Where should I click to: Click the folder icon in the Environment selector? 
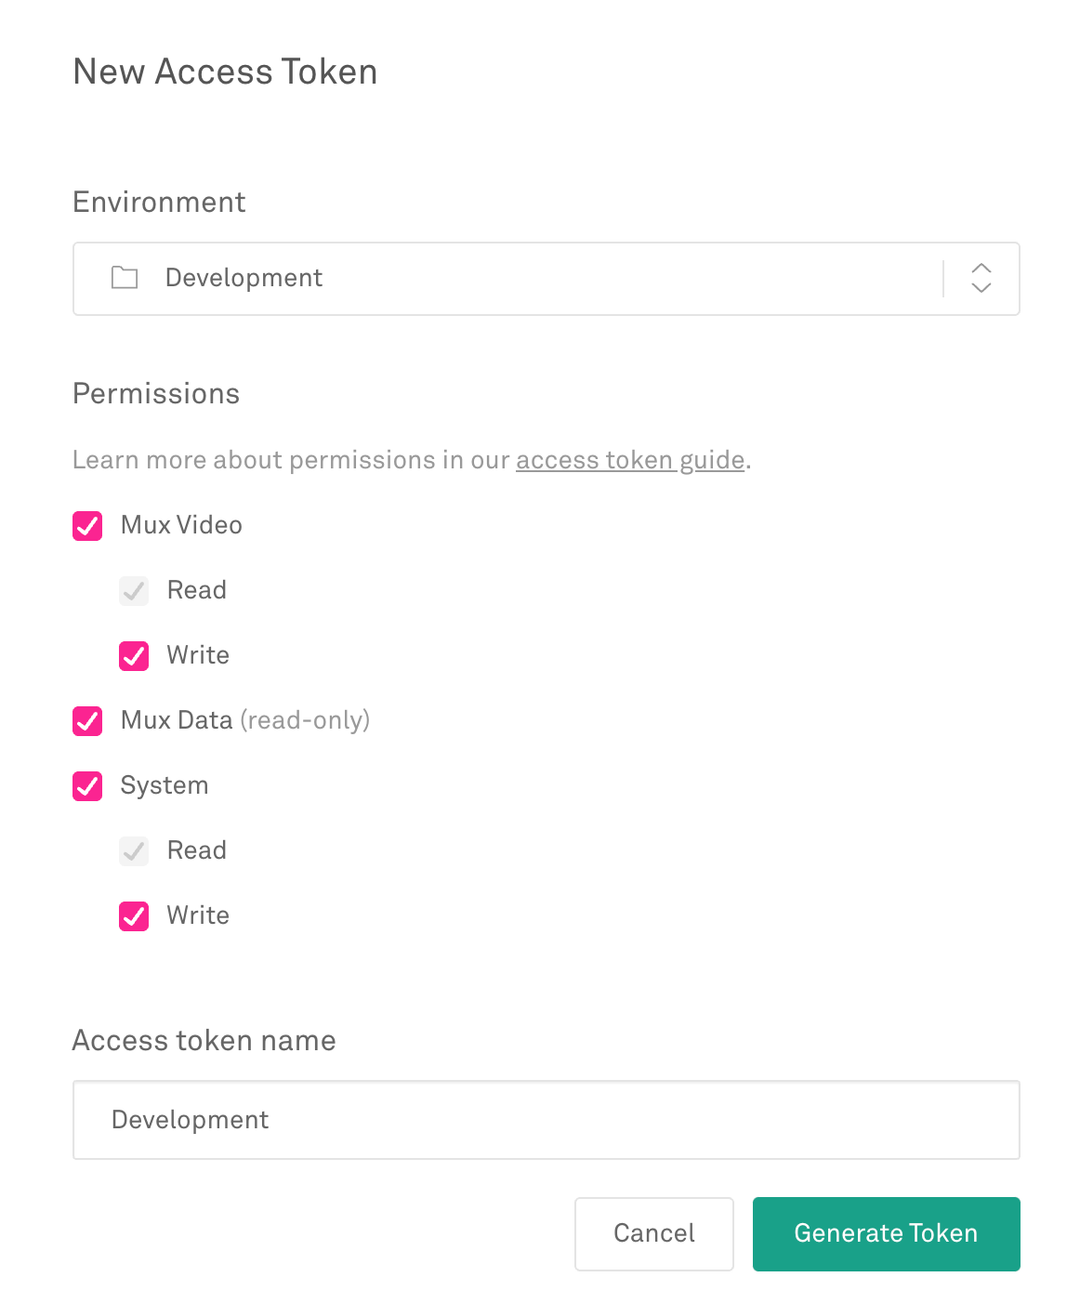point(124,278)
